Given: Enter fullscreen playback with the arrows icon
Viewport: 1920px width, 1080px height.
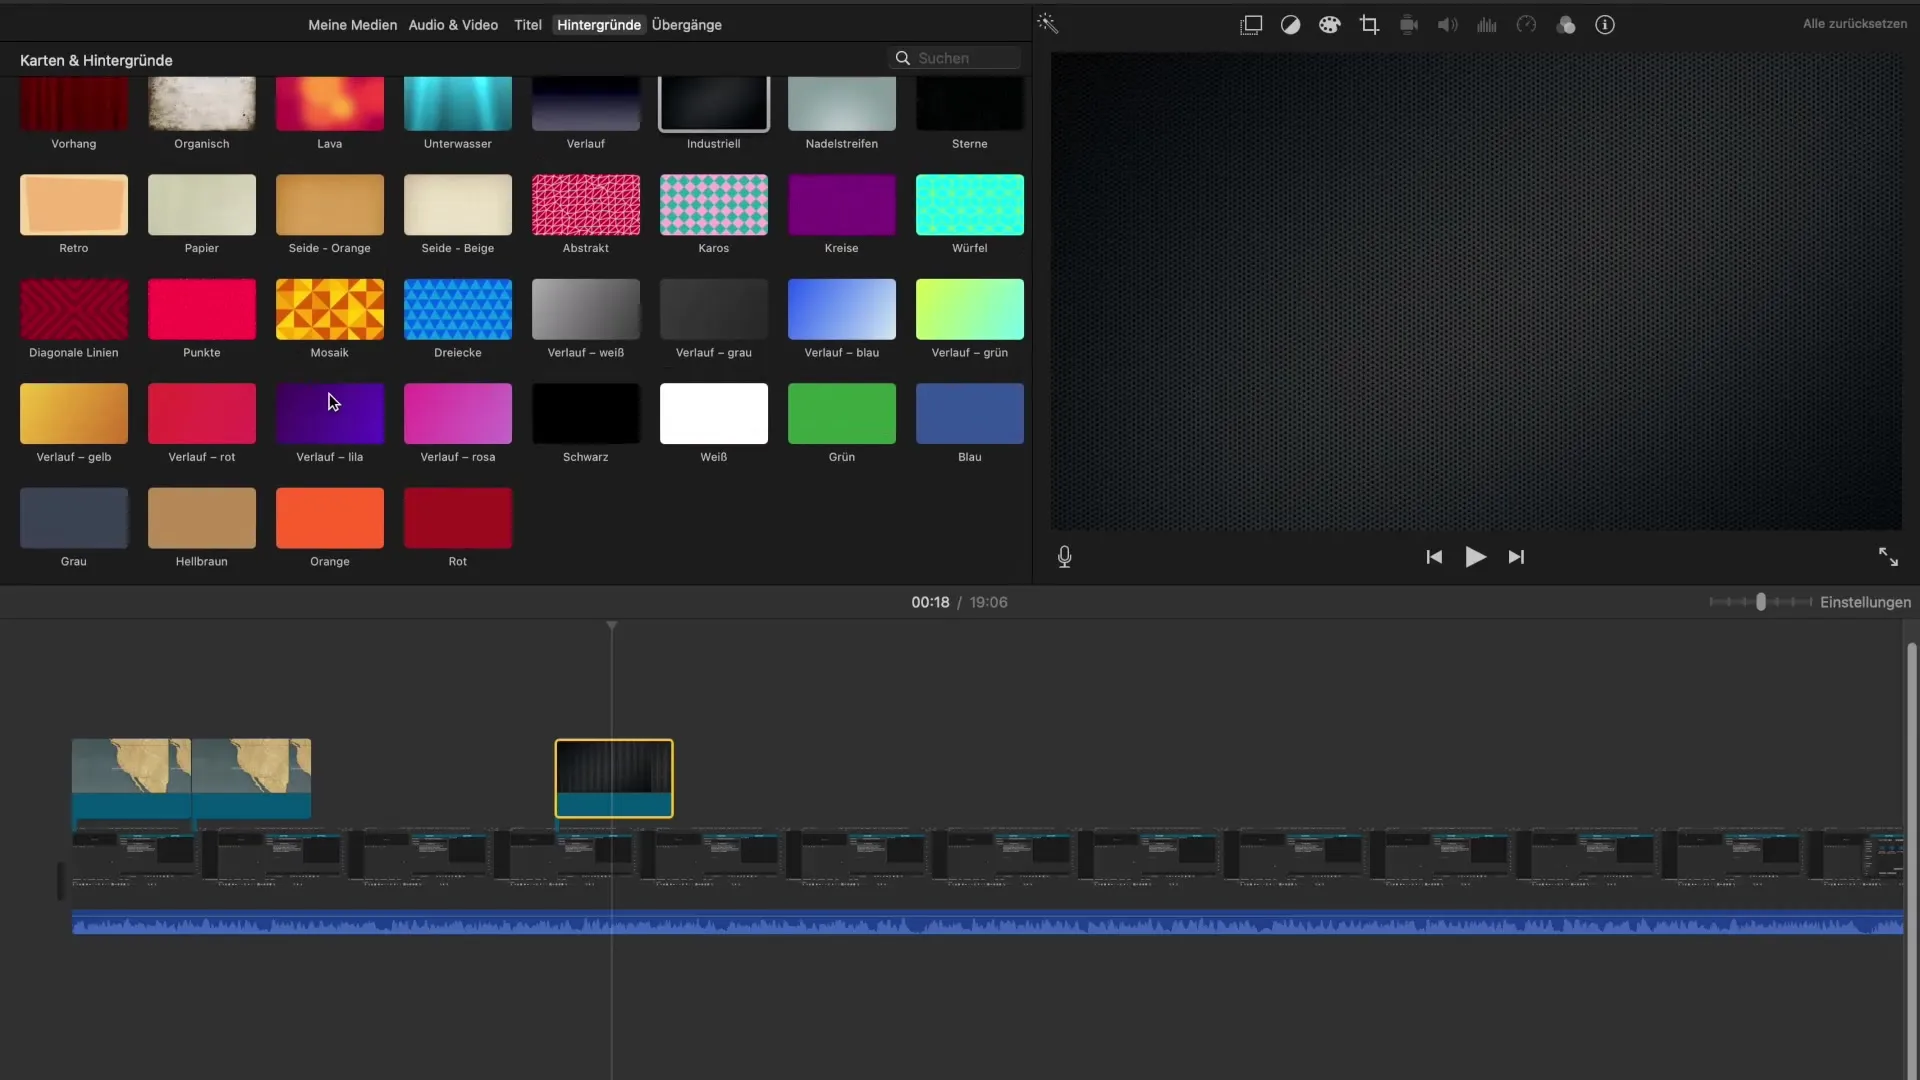Looking at the screenshot, I should tap(1888, 557).
